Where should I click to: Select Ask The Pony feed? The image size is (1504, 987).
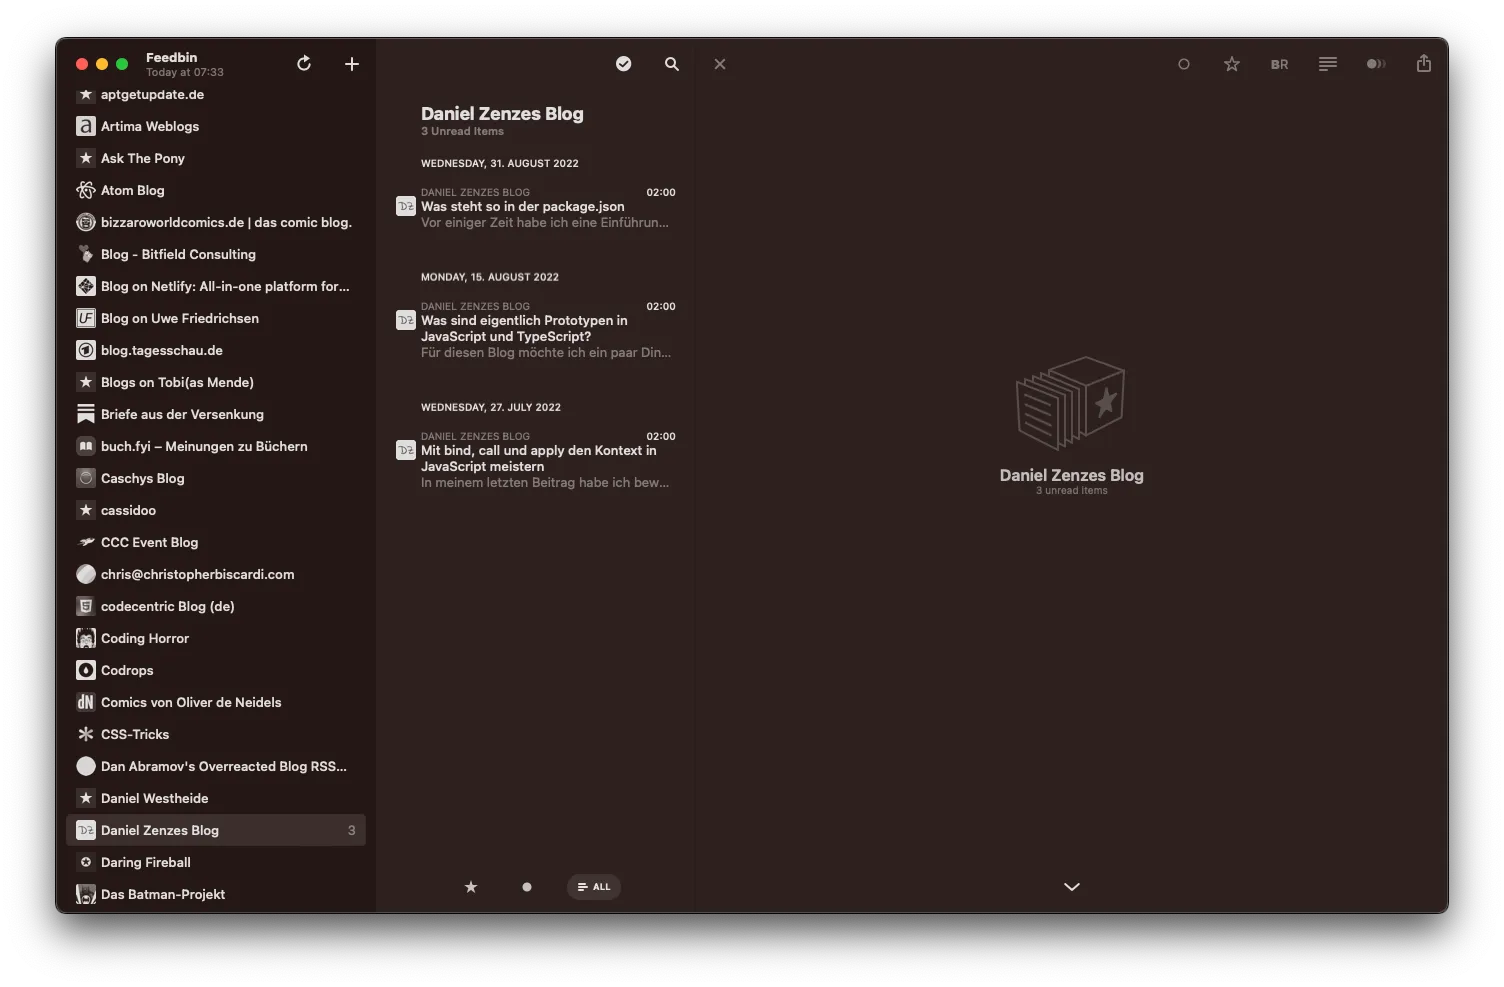click(216, 158)
